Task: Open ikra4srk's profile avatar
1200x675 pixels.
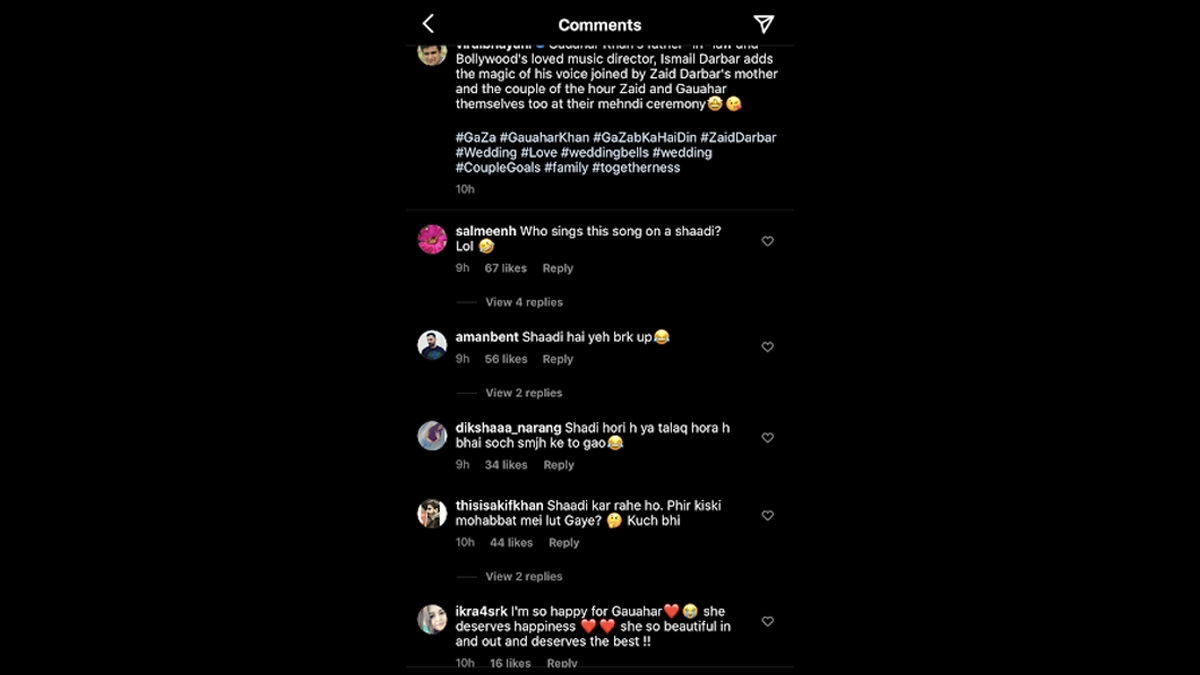Action: pos(432,619)
